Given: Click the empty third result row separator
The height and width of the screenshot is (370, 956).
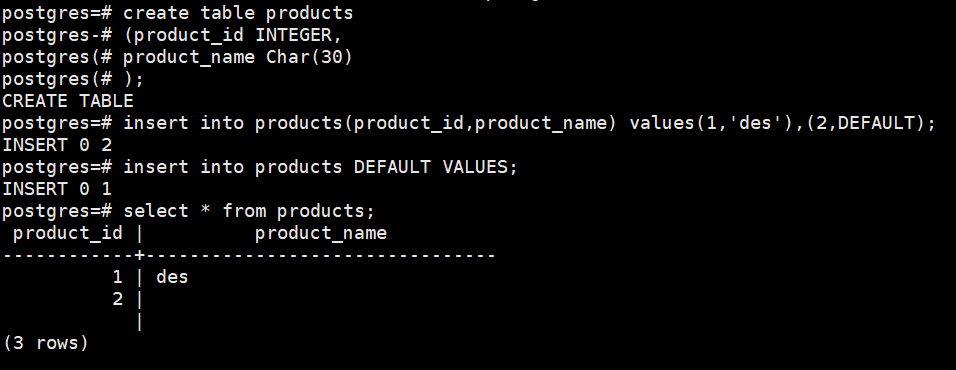Looking at the screenshot, I should (x=140, y=321).
